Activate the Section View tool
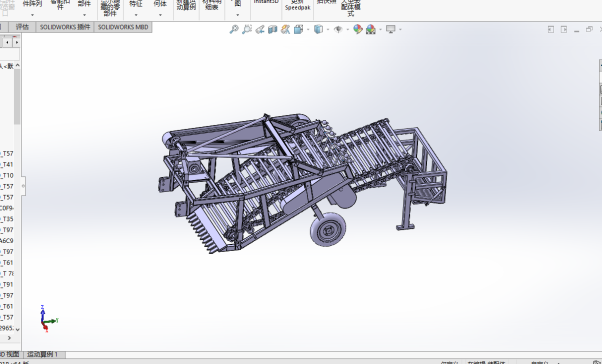602x364 pixels. 273,29
